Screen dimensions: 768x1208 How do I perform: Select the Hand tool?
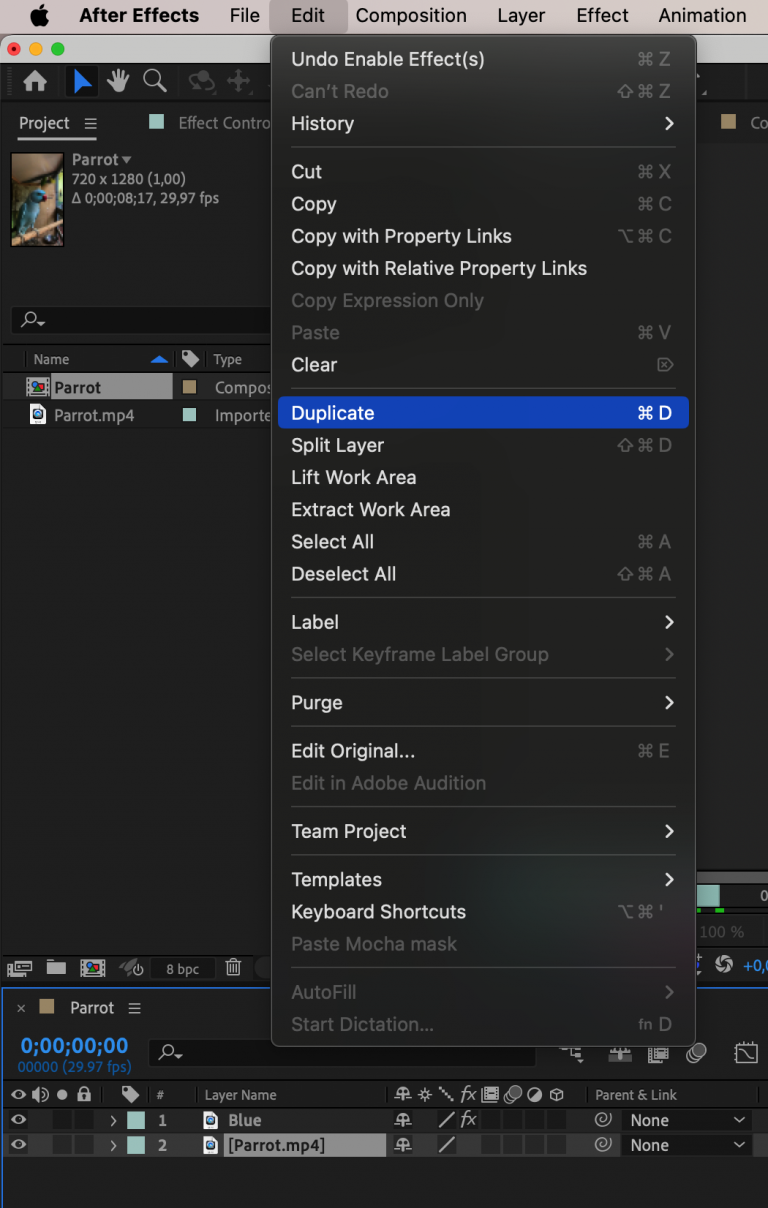[118, 82]
